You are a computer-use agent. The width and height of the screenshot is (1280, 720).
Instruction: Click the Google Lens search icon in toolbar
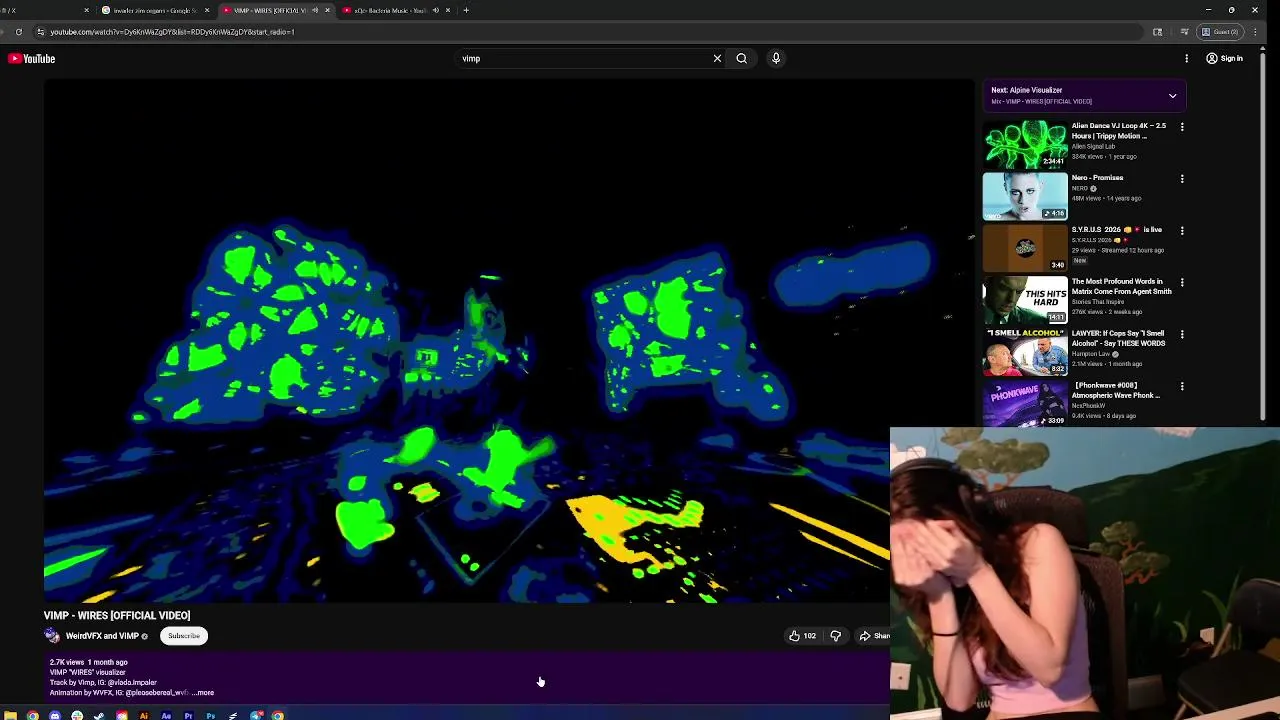click(1157, 32)
